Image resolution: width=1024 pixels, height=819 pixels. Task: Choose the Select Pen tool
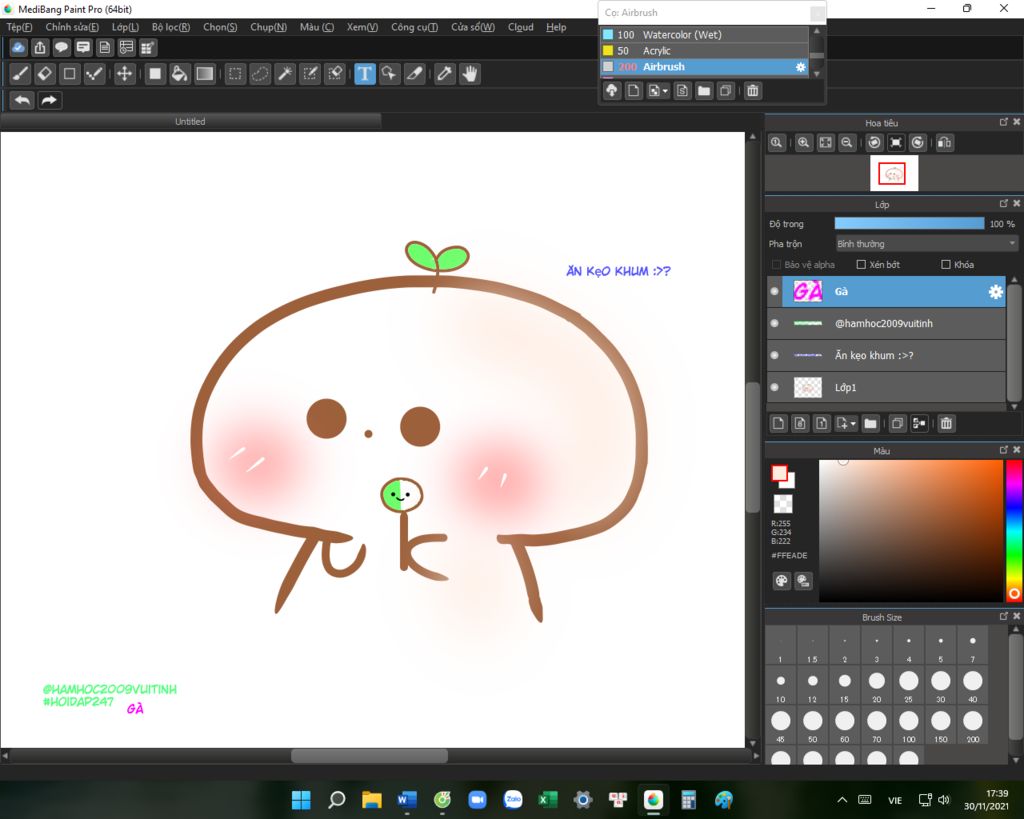point(310,74)
